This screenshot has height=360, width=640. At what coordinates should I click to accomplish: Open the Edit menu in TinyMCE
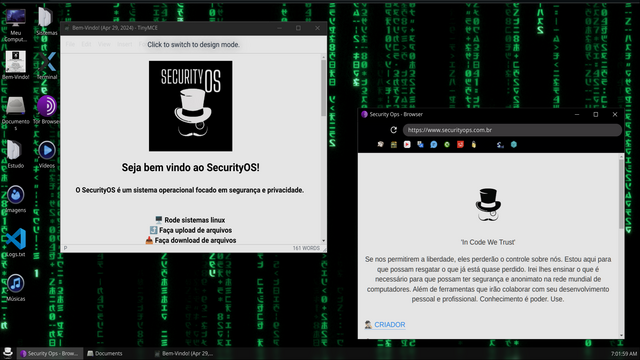click(86, 44)
